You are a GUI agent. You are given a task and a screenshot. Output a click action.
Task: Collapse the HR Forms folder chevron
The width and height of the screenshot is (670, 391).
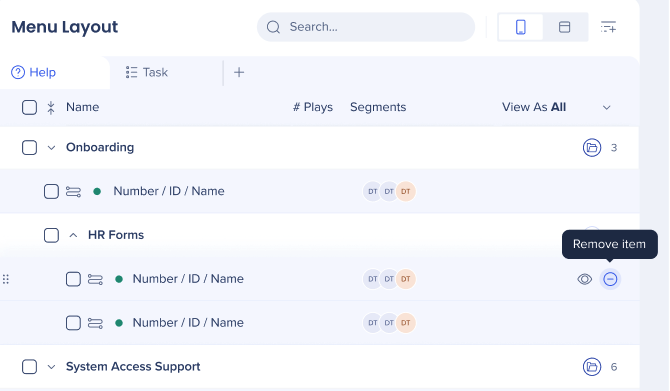73,235
